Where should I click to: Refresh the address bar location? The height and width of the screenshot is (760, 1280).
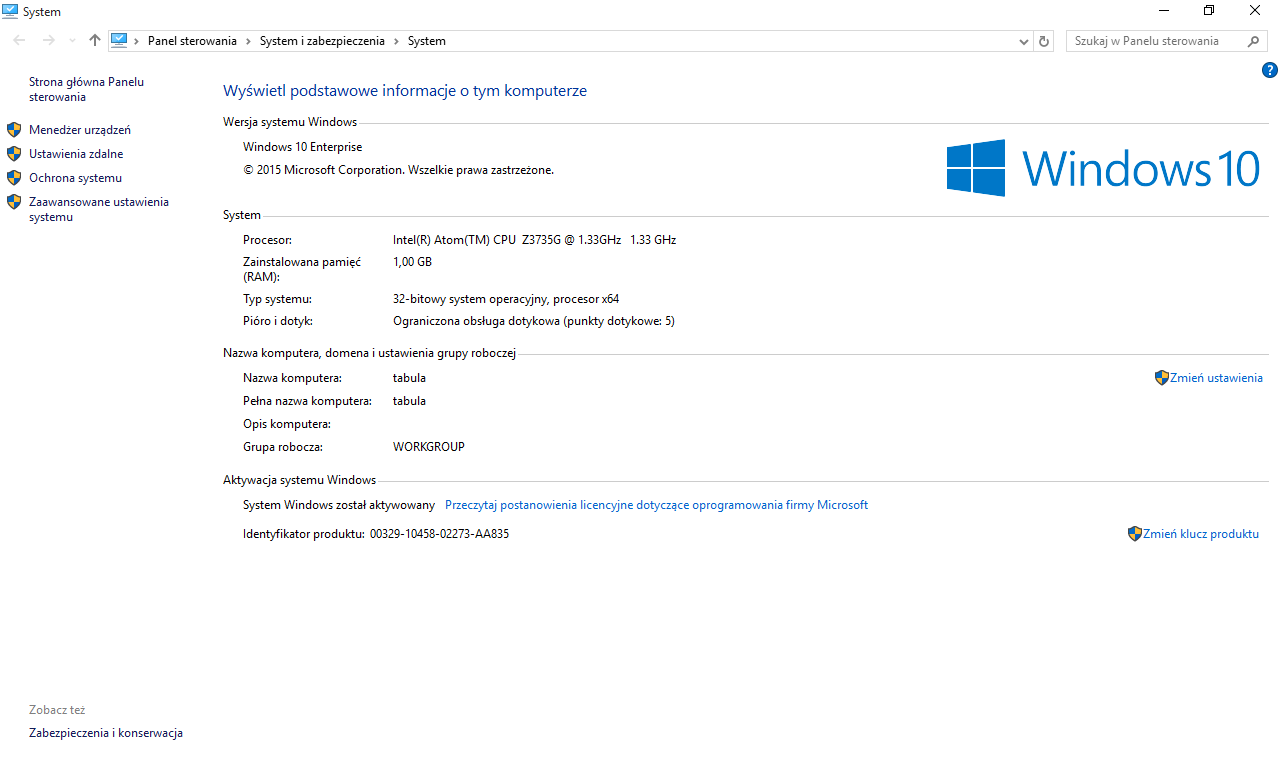(x=1045, y=41)
